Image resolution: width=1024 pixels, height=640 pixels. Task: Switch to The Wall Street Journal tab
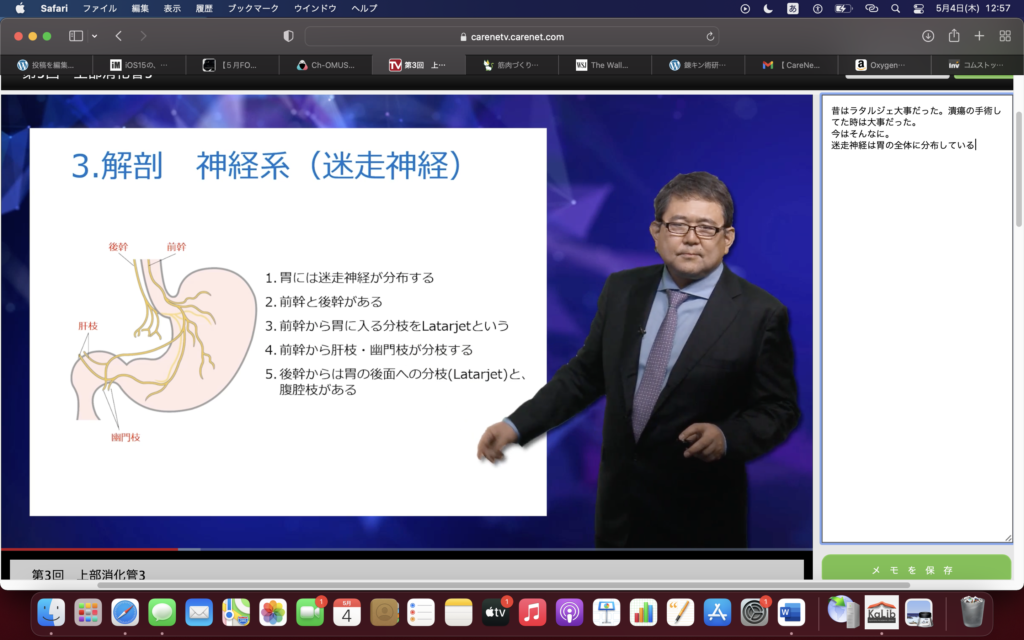605,65
